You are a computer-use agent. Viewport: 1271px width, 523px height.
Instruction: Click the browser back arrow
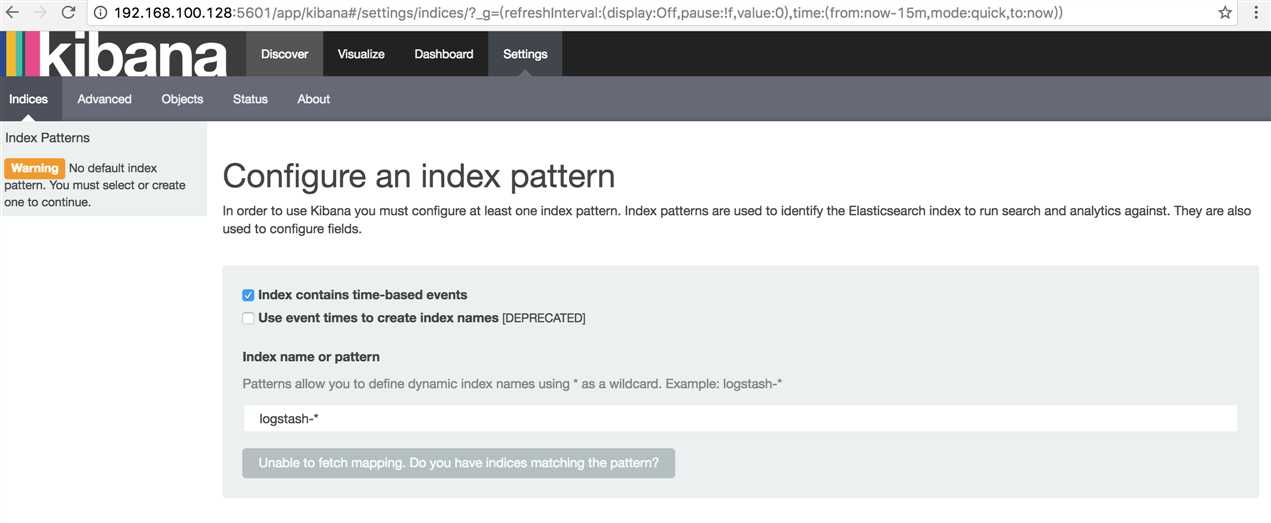(x=13, y=13)
